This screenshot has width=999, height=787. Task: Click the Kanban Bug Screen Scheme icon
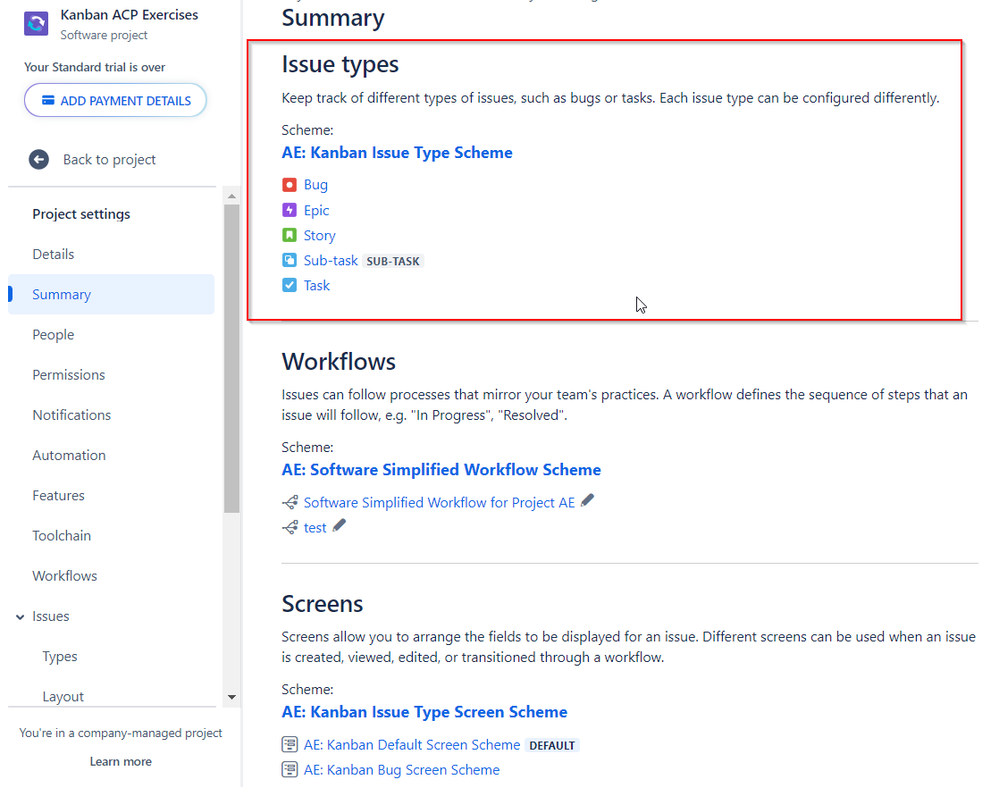pos(289,769)
